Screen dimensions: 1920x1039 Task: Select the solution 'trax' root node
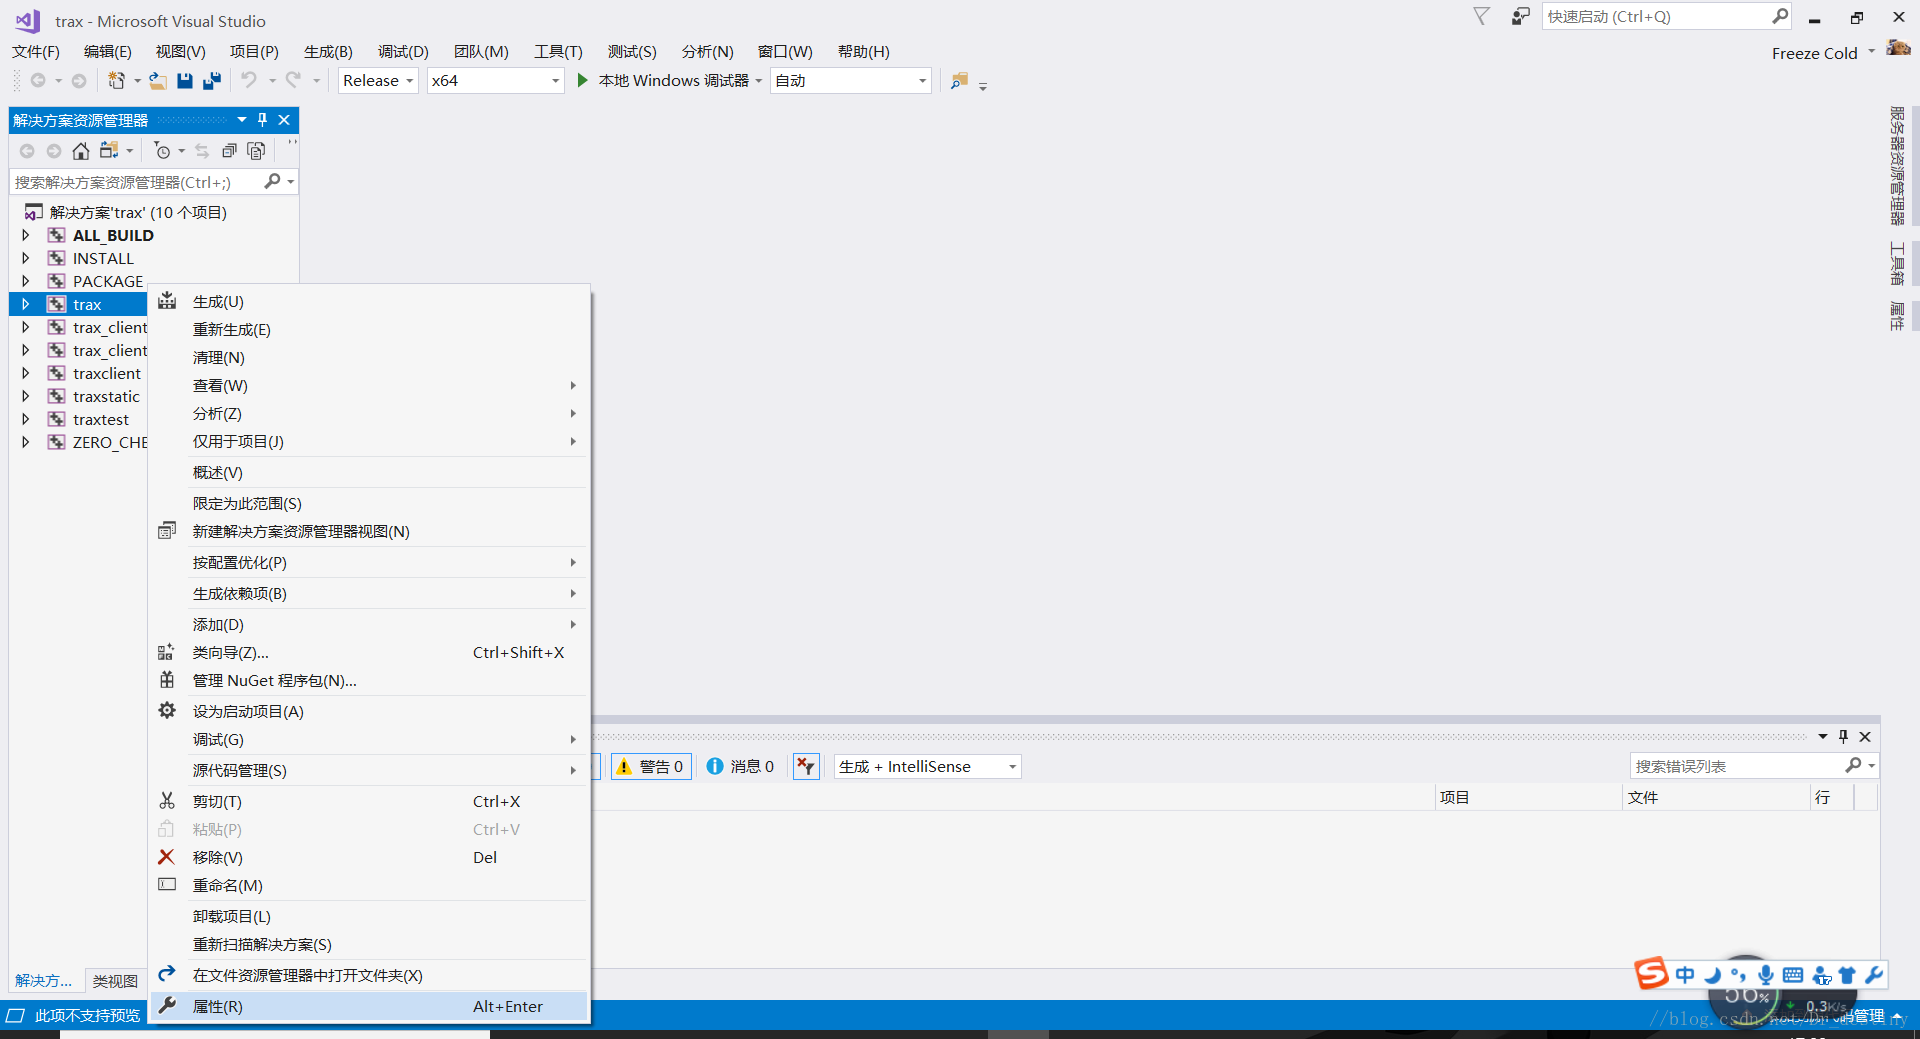pos(138,212)
